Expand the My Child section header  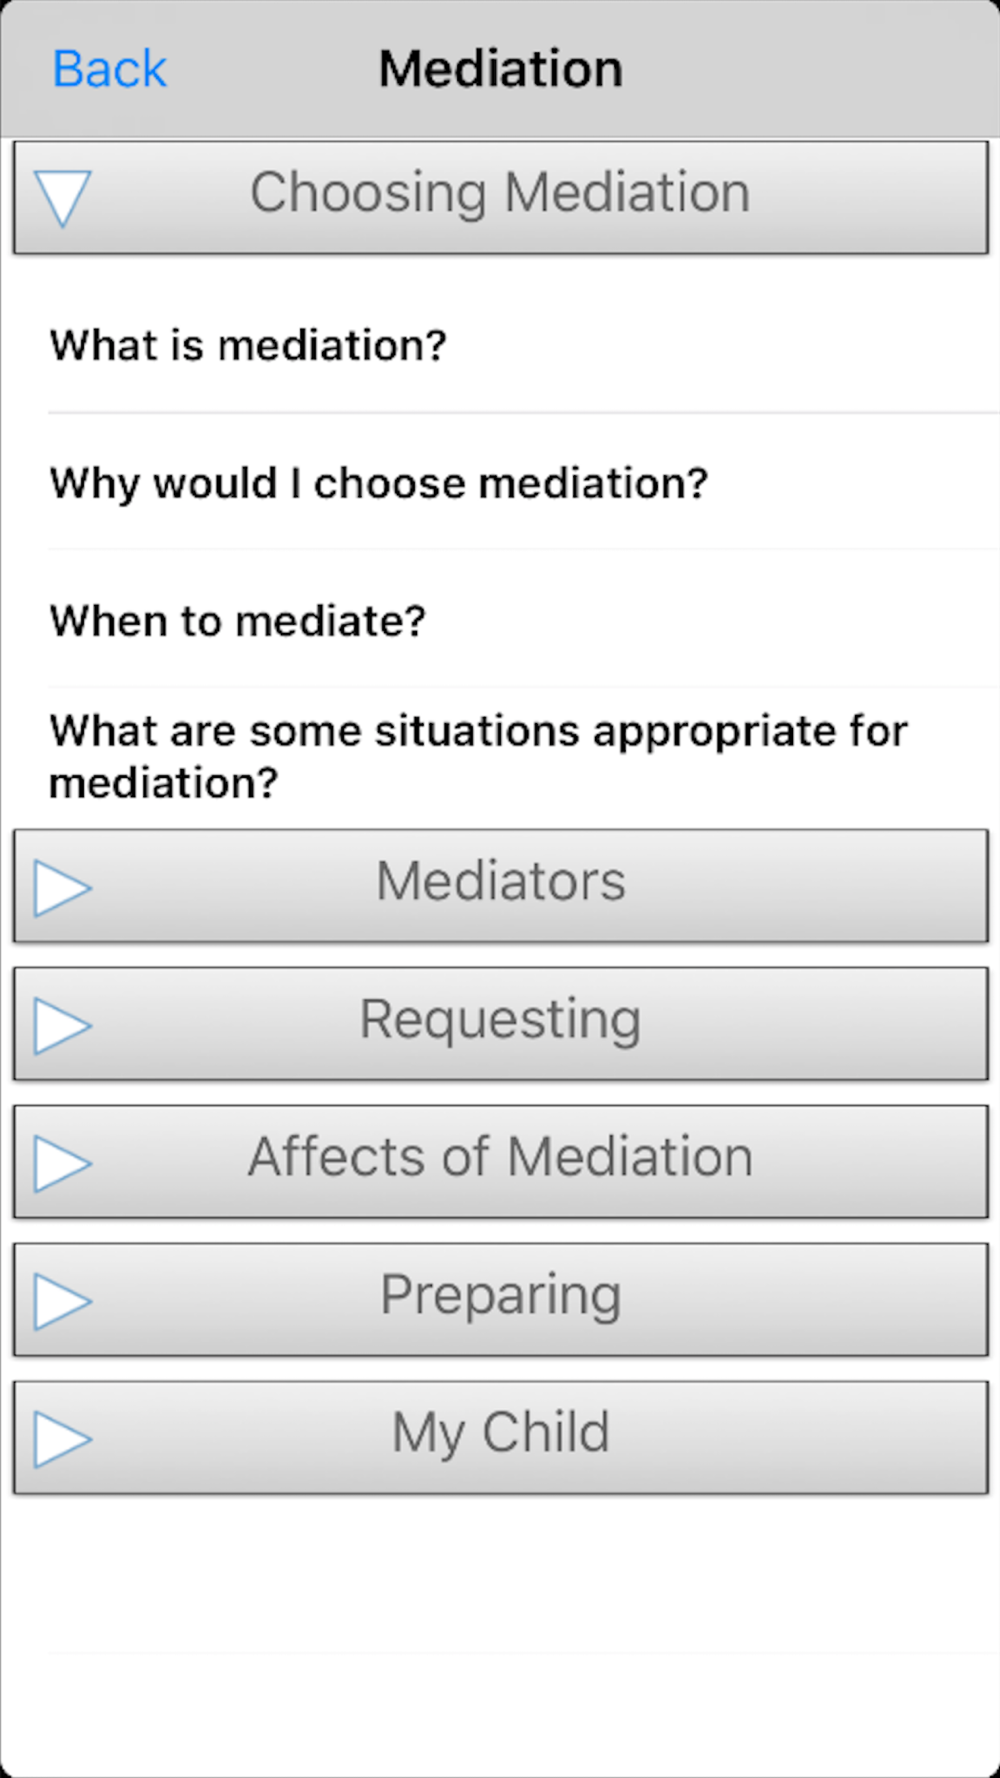500,1437
